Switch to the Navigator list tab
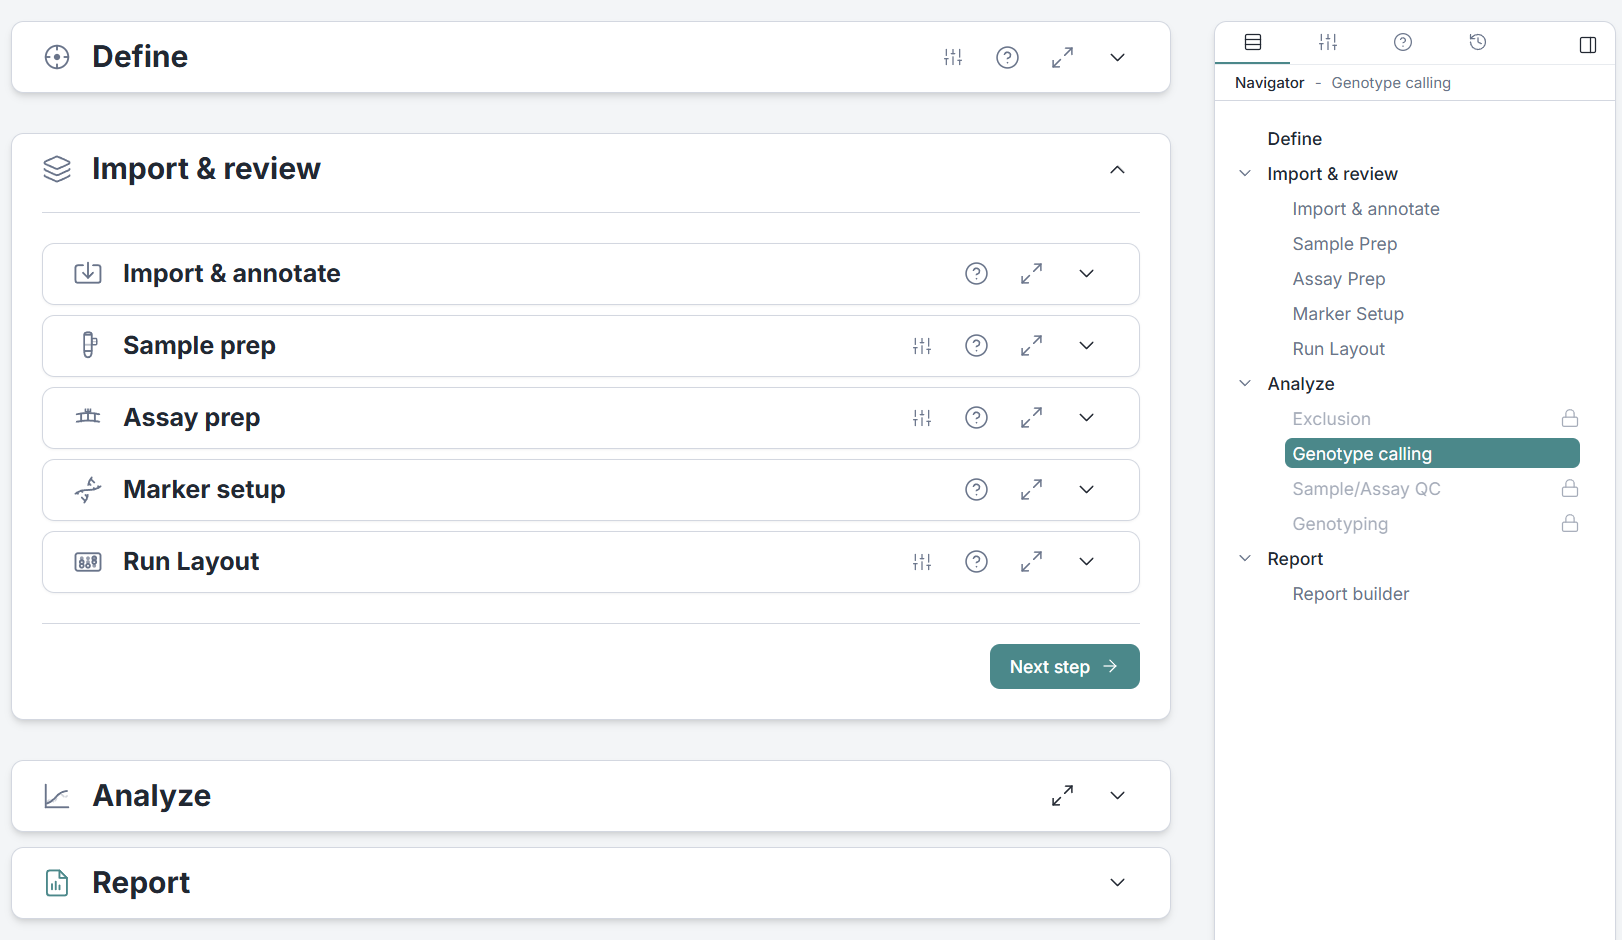 pyautogui.click(x=1252, y=42)
